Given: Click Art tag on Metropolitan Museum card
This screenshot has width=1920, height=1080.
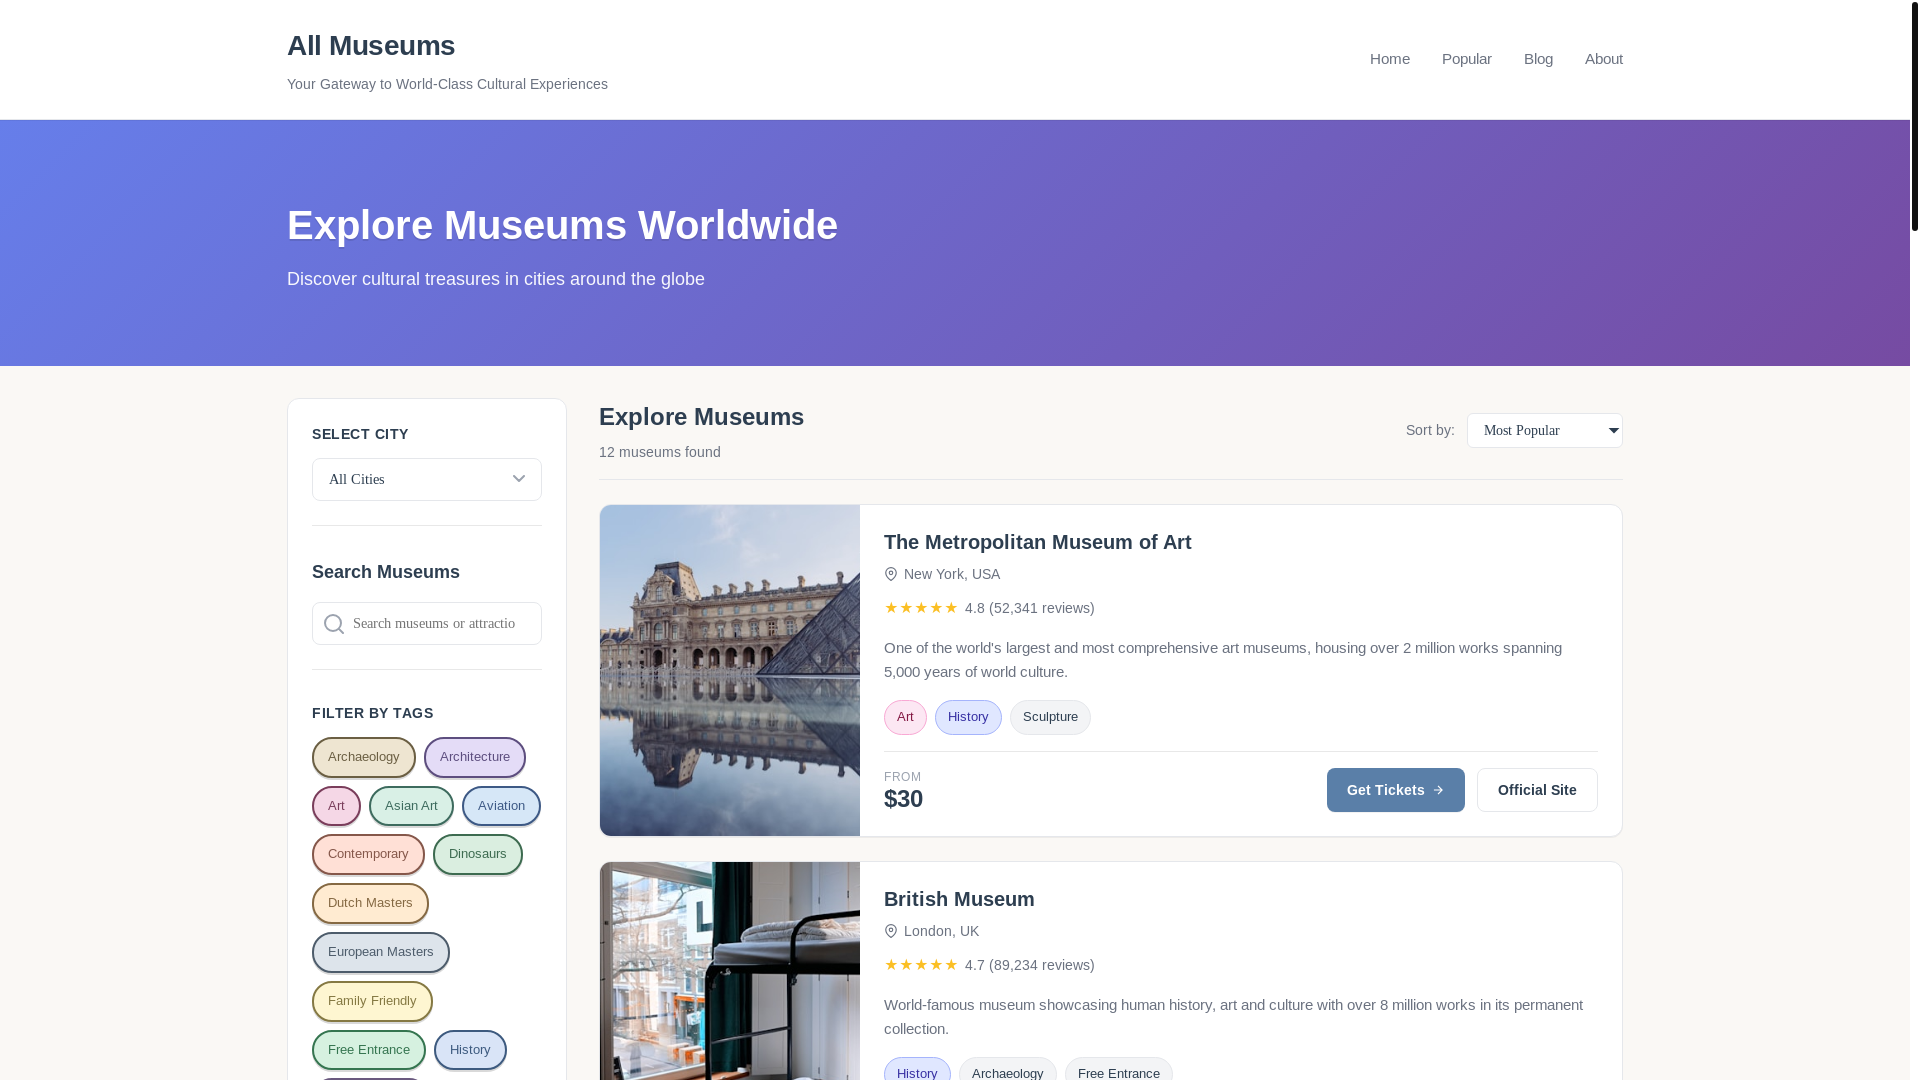Looking at the screenshot, I should coord(905,717).
